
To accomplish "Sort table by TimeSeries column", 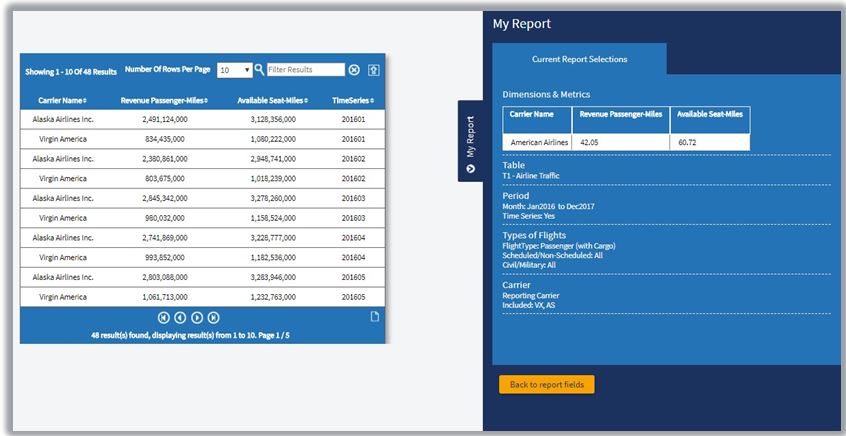I will click(x=353, y=101).
